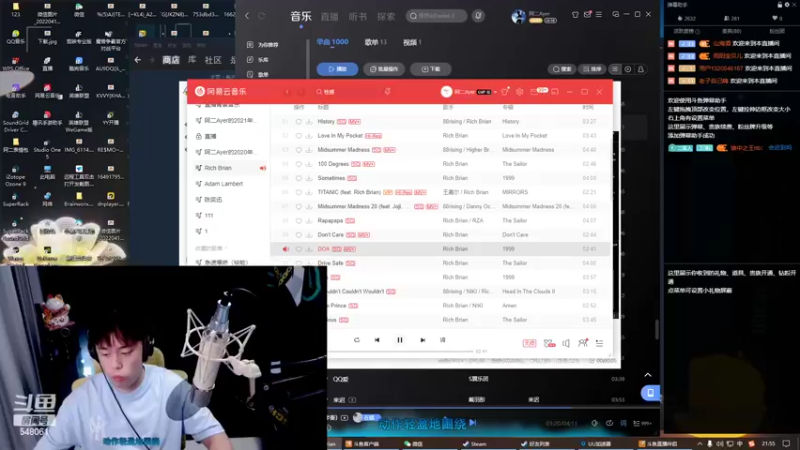Open account dropdown arrow in NetEase header
Viewport: 800px width, 450px height.
[495, 92]
